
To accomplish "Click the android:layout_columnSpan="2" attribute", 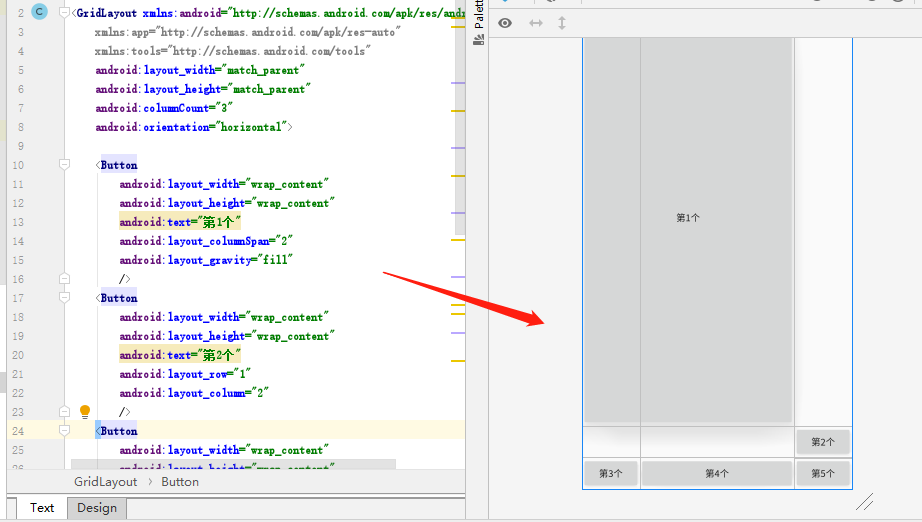I will point(206,241).
